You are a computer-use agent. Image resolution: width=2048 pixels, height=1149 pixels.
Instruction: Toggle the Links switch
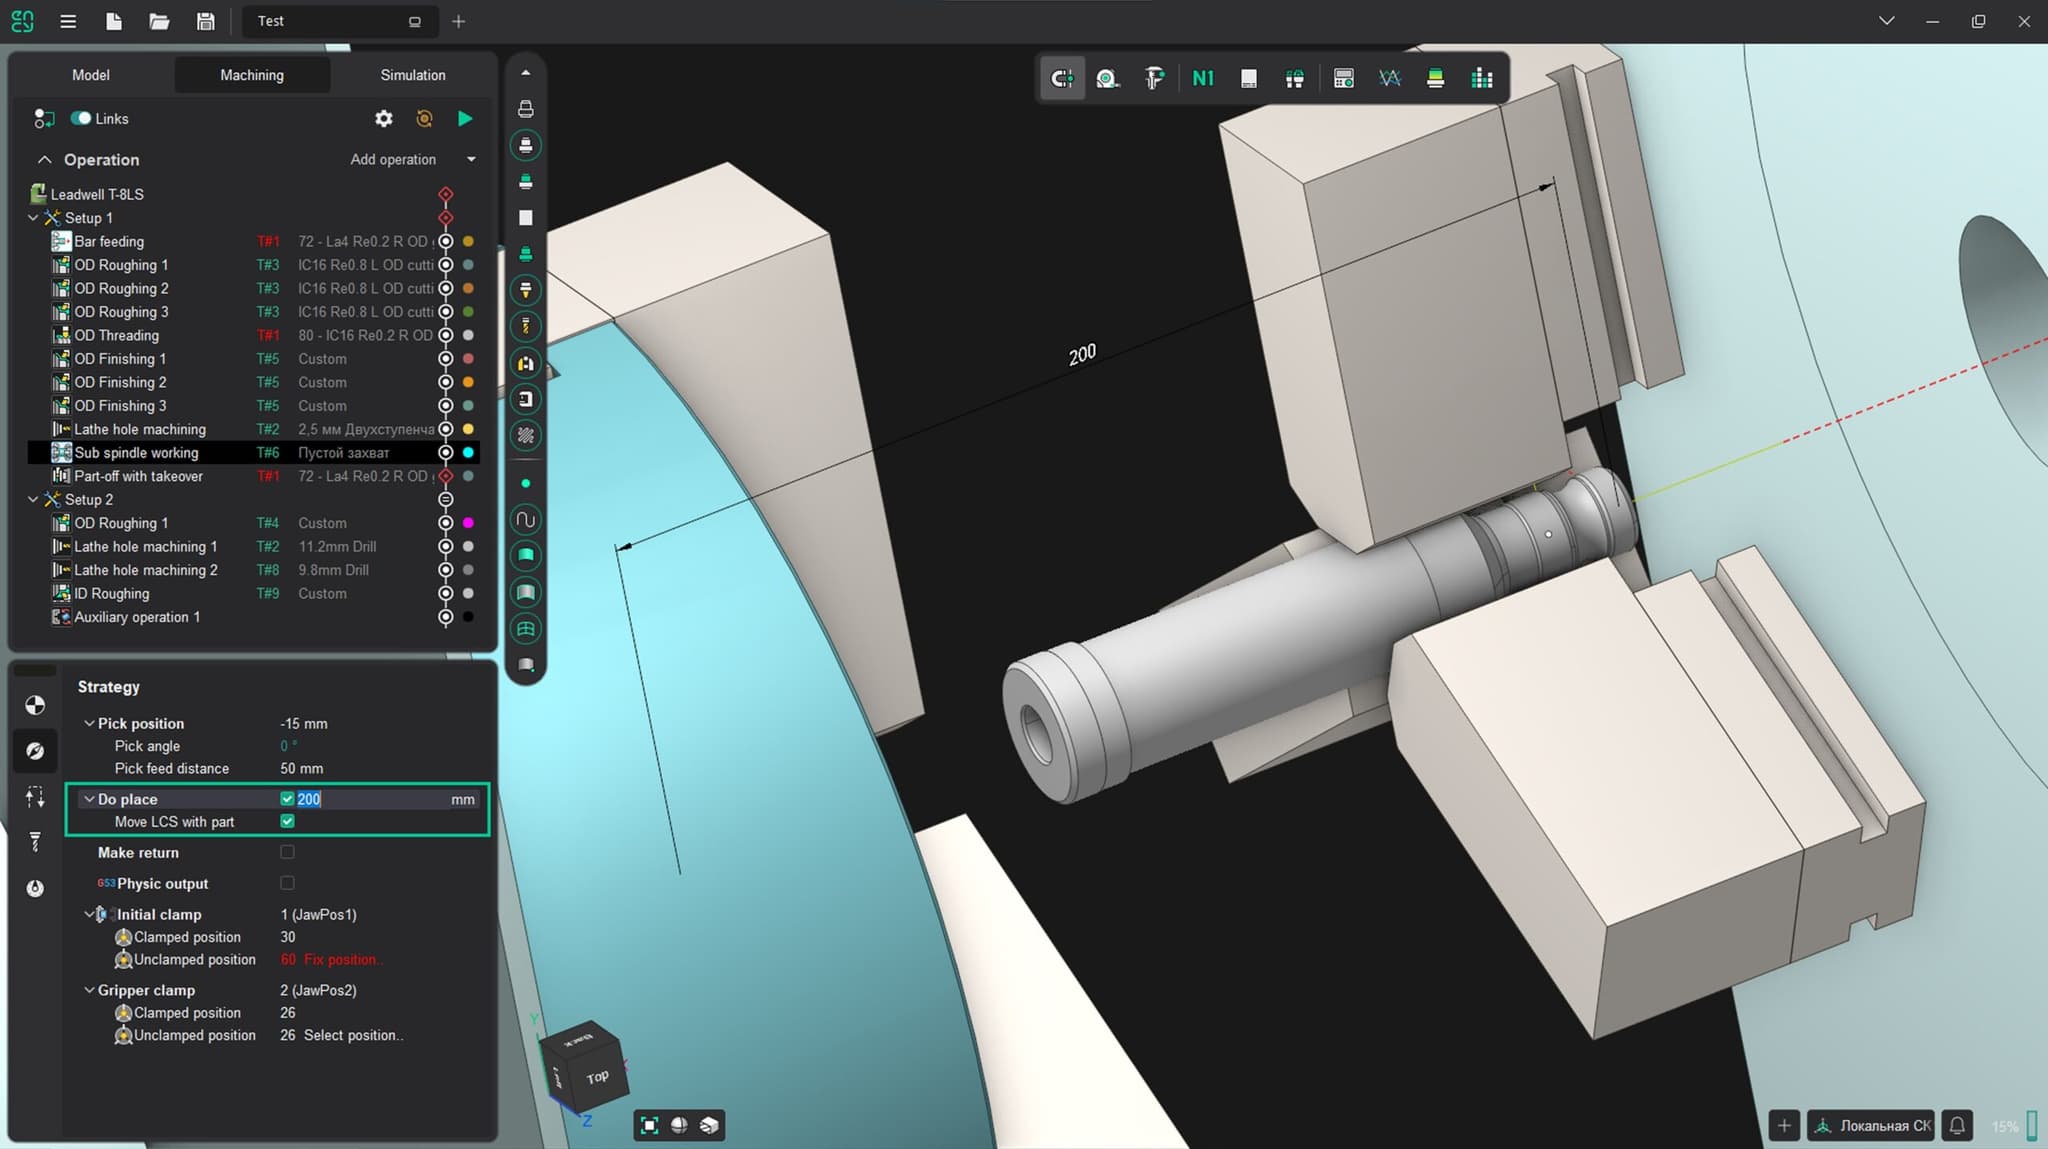pos(81,118)
